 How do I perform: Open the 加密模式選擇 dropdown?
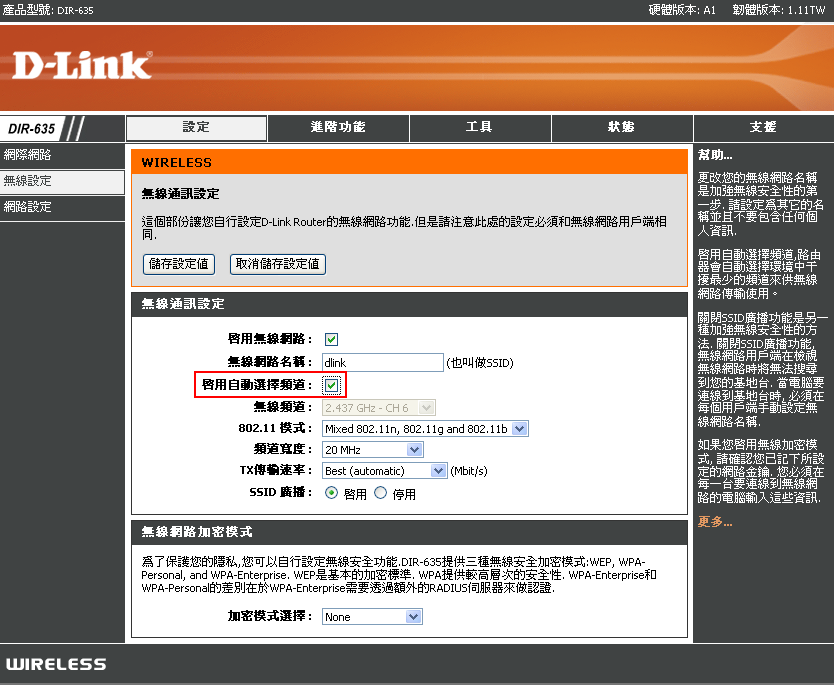point(372,617)
